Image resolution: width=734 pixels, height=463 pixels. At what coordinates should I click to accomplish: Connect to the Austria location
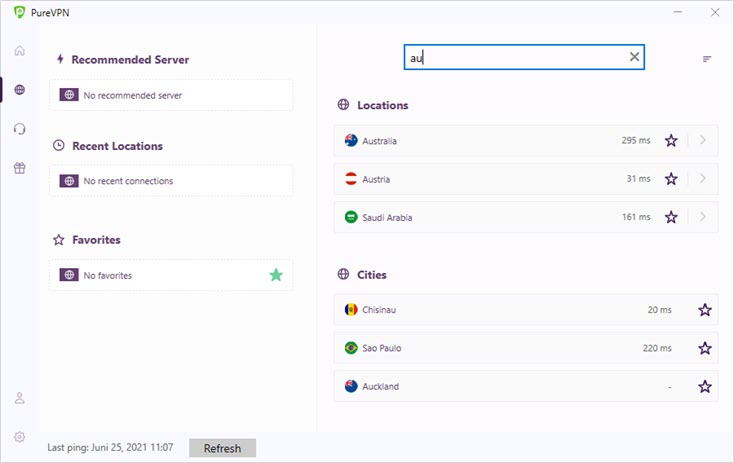point(525,179)
